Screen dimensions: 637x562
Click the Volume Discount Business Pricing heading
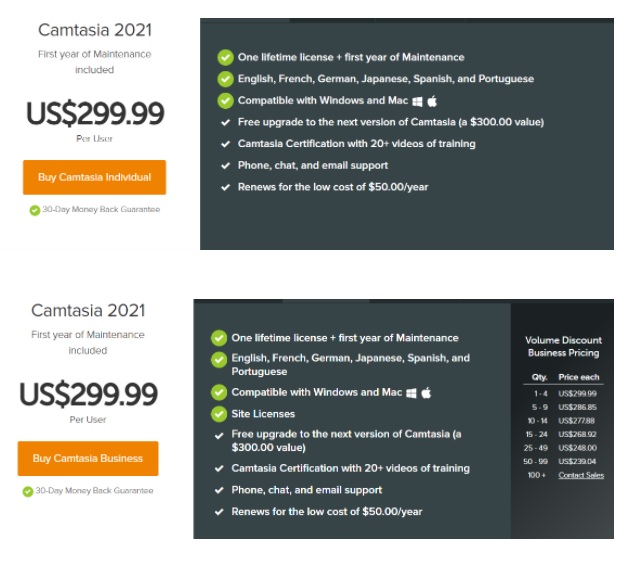pyautogui.click(x=563, y=346)
